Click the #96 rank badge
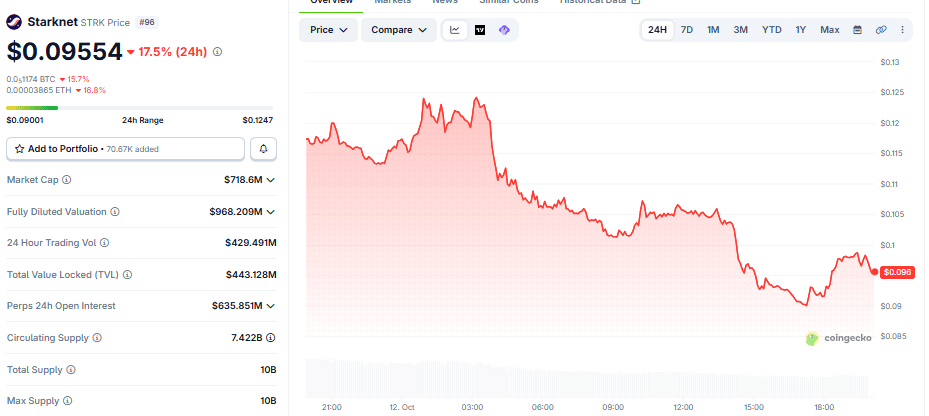Screen dimensions: 929x416 pos(147,23)
